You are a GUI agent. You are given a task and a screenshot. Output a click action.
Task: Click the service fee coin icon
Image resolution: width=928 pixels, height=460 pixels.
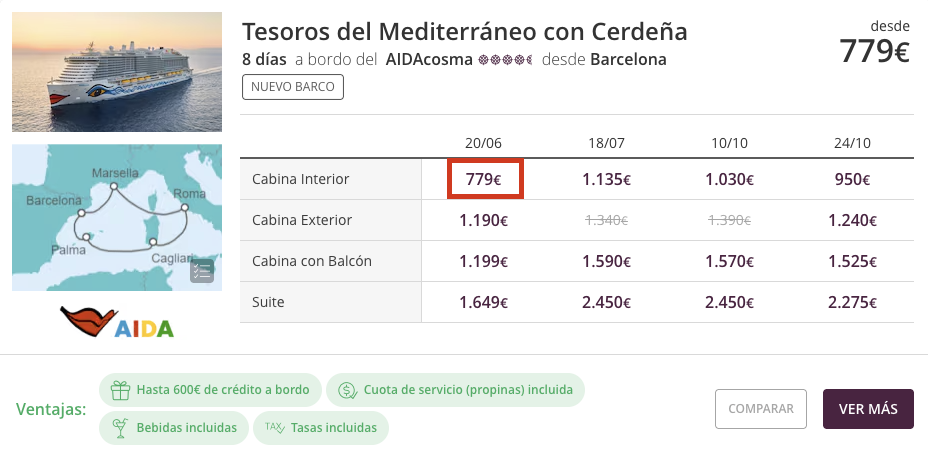coord(347,390)
